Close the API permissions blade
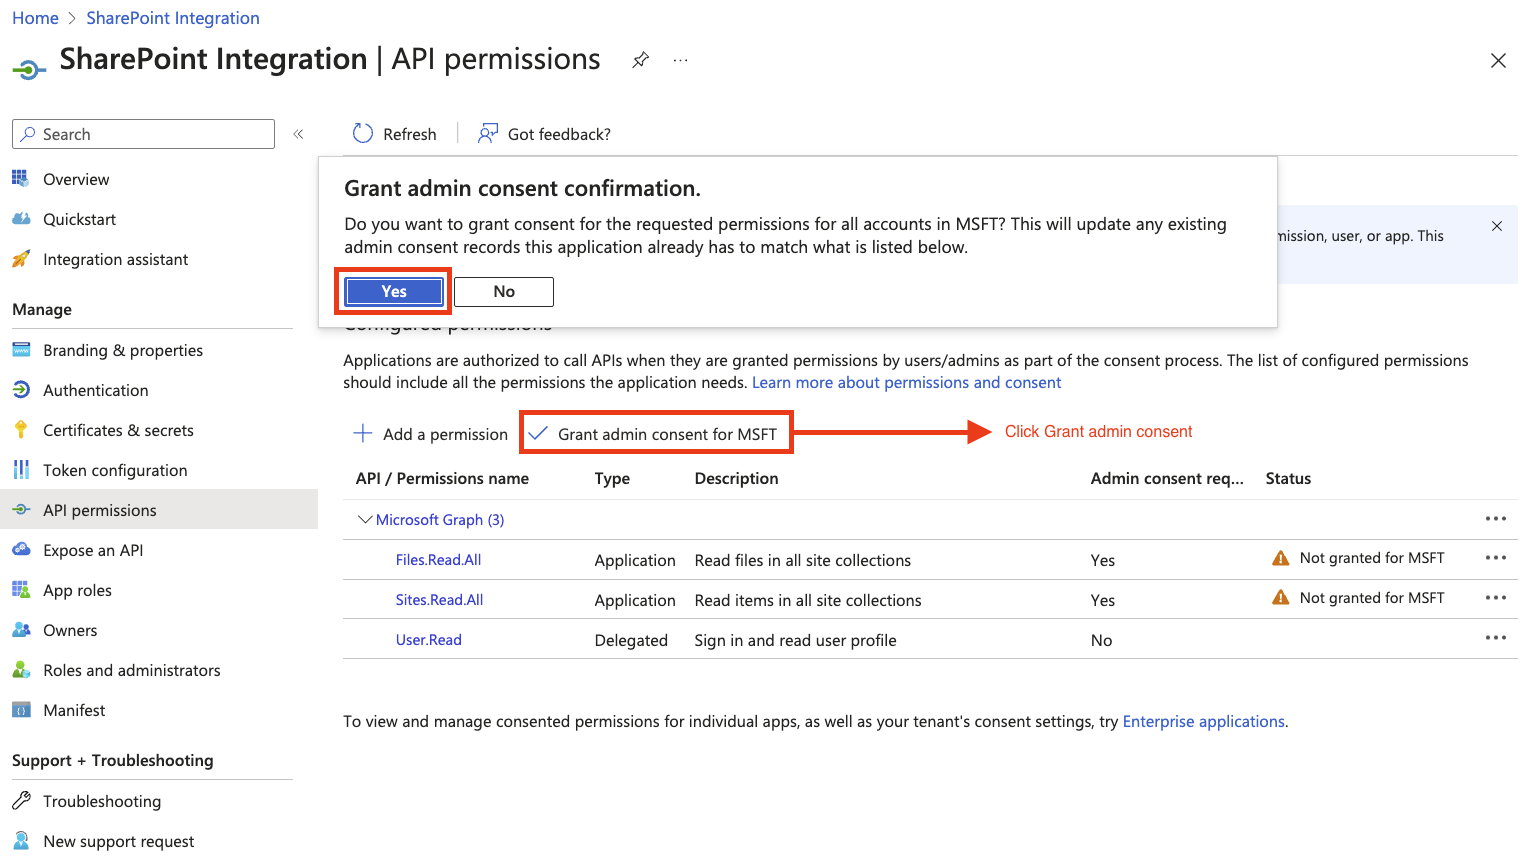 pyautogui.click(x=1498, y=61)
